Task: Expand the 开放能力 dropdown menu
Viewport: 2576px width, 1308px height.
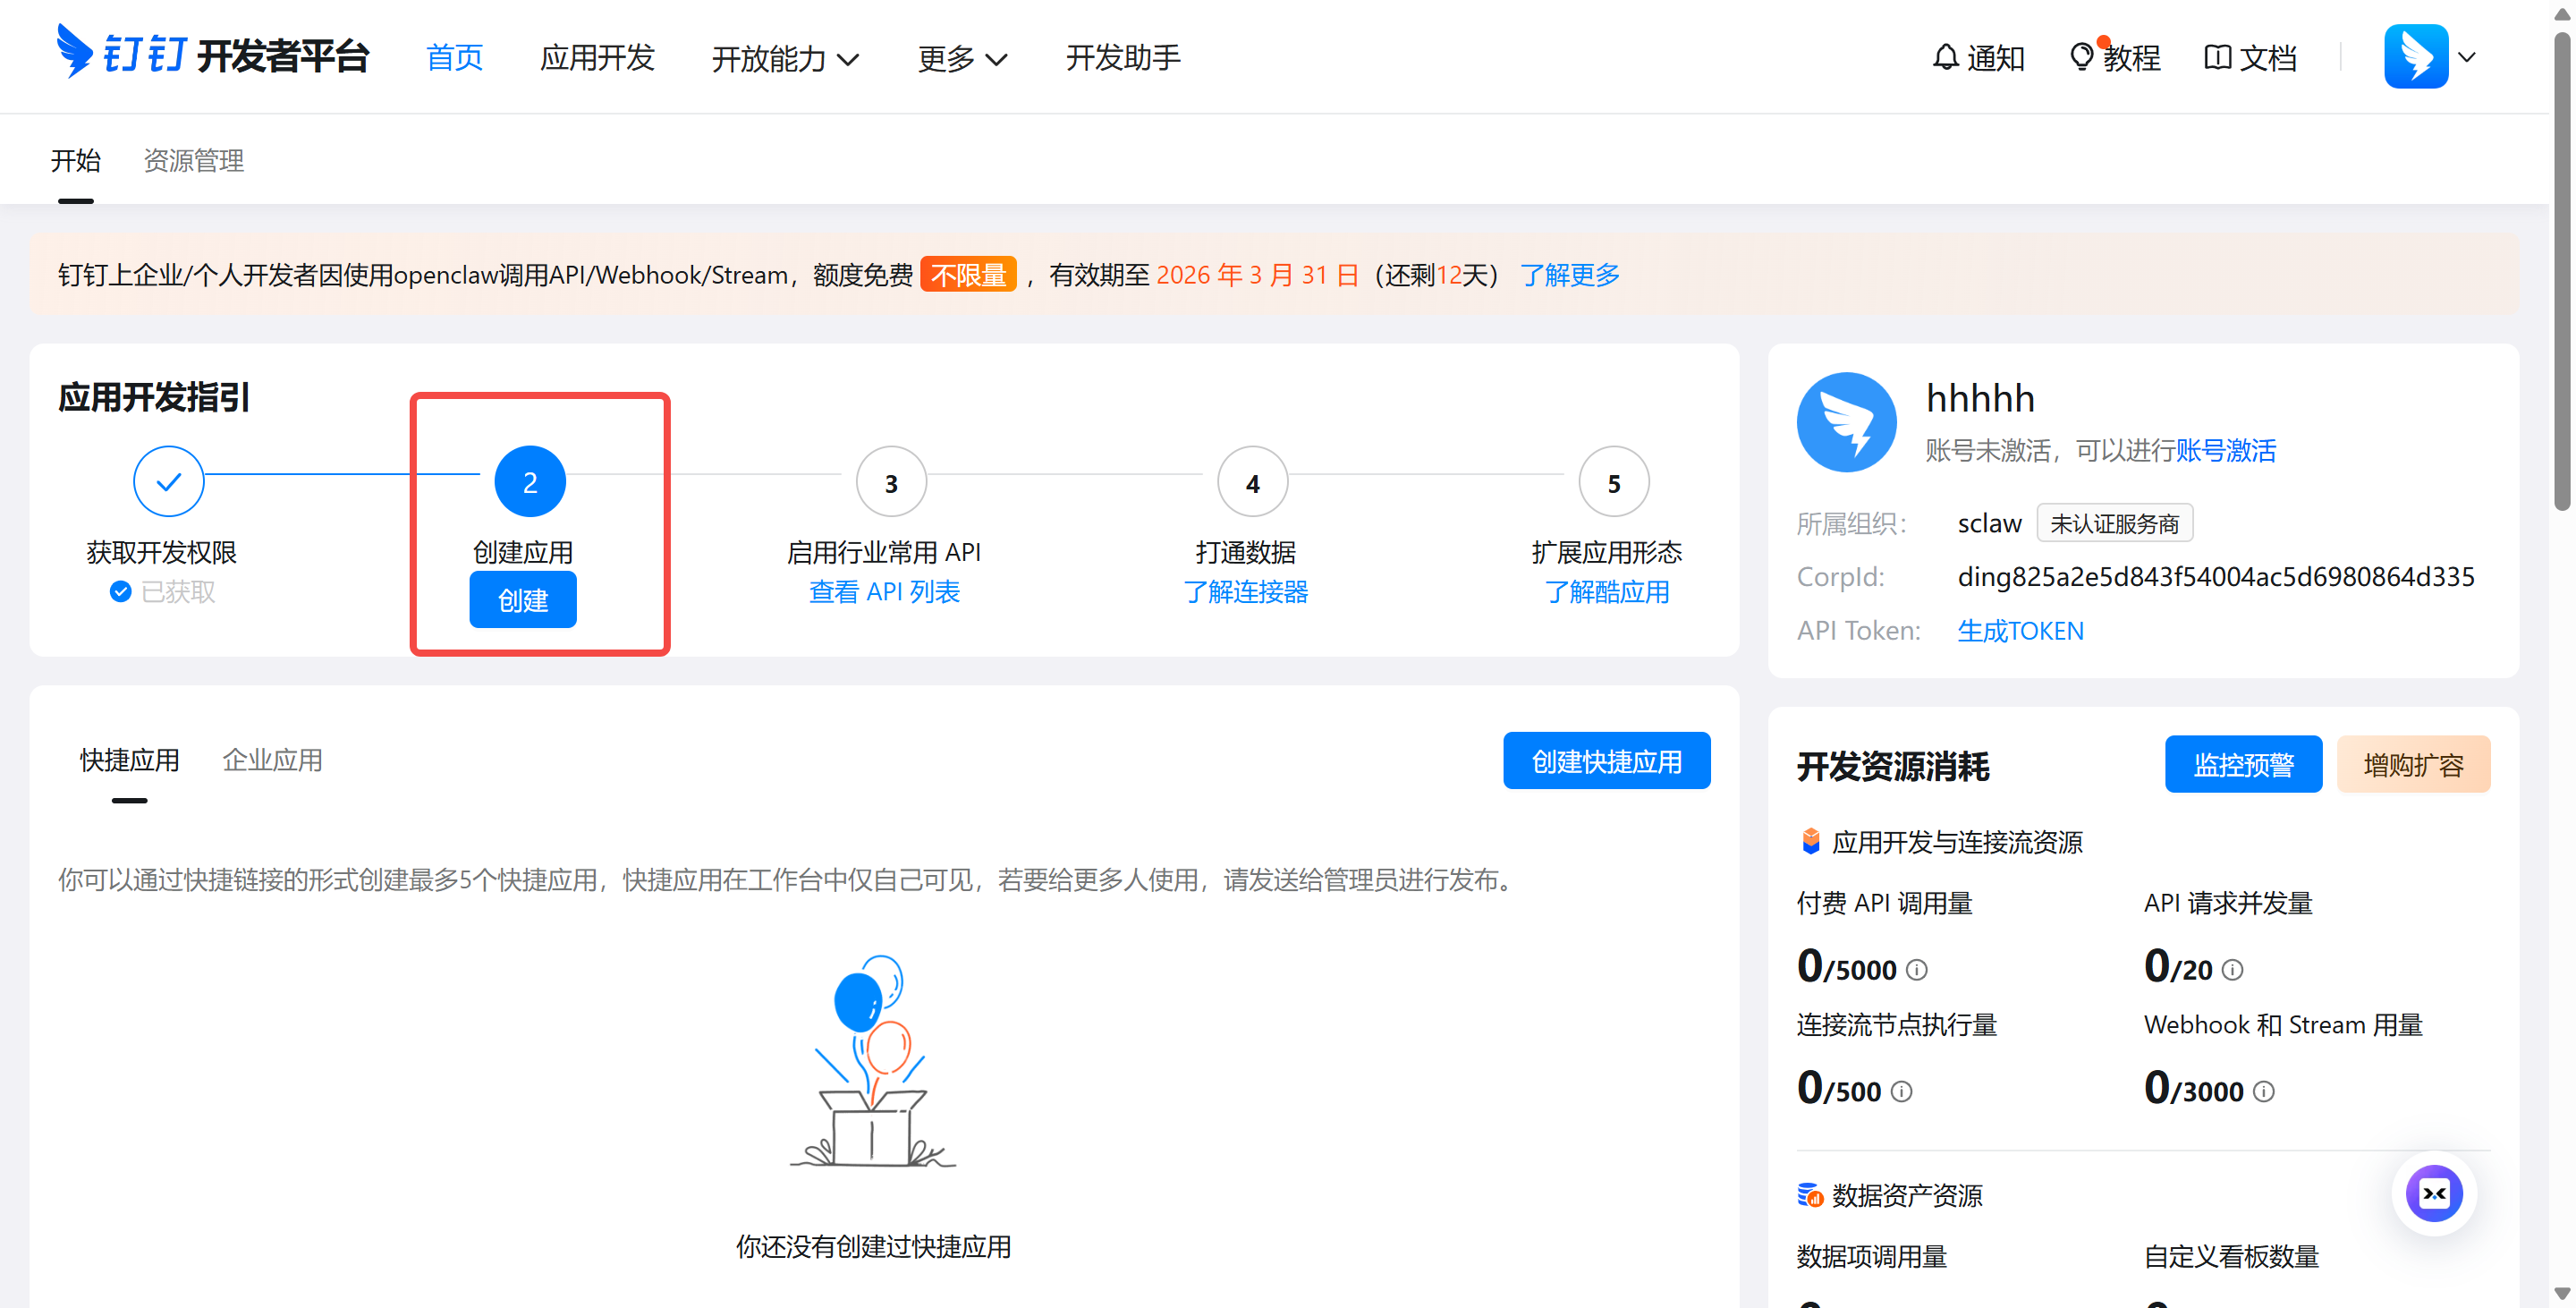Action: click(785, 59)
